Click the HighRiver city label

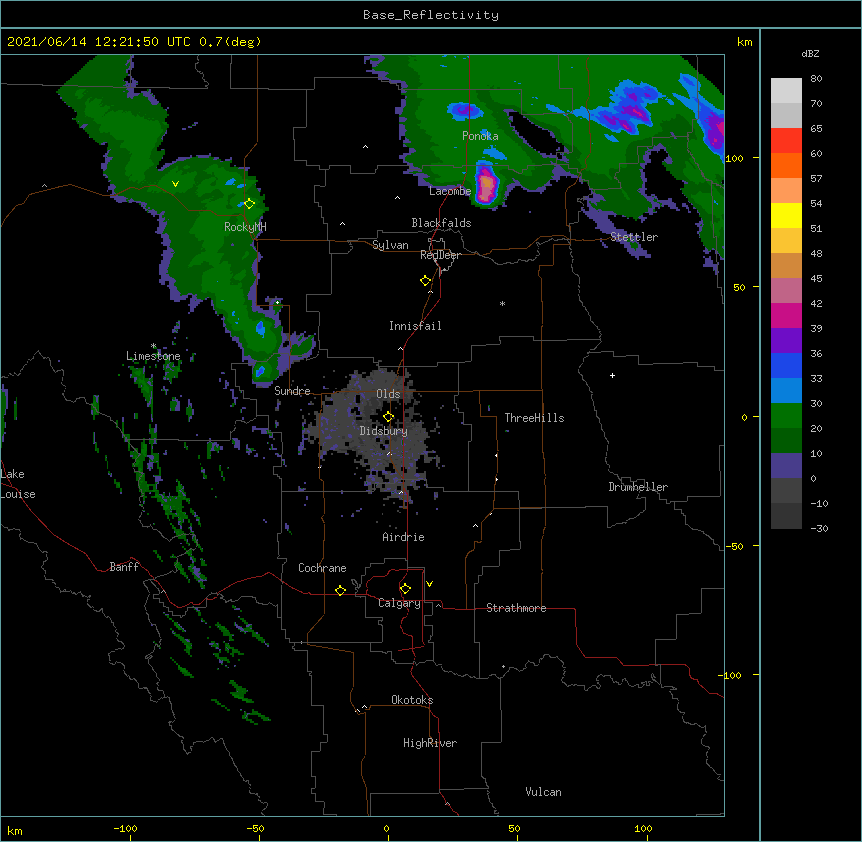click(x=430, y=743)
